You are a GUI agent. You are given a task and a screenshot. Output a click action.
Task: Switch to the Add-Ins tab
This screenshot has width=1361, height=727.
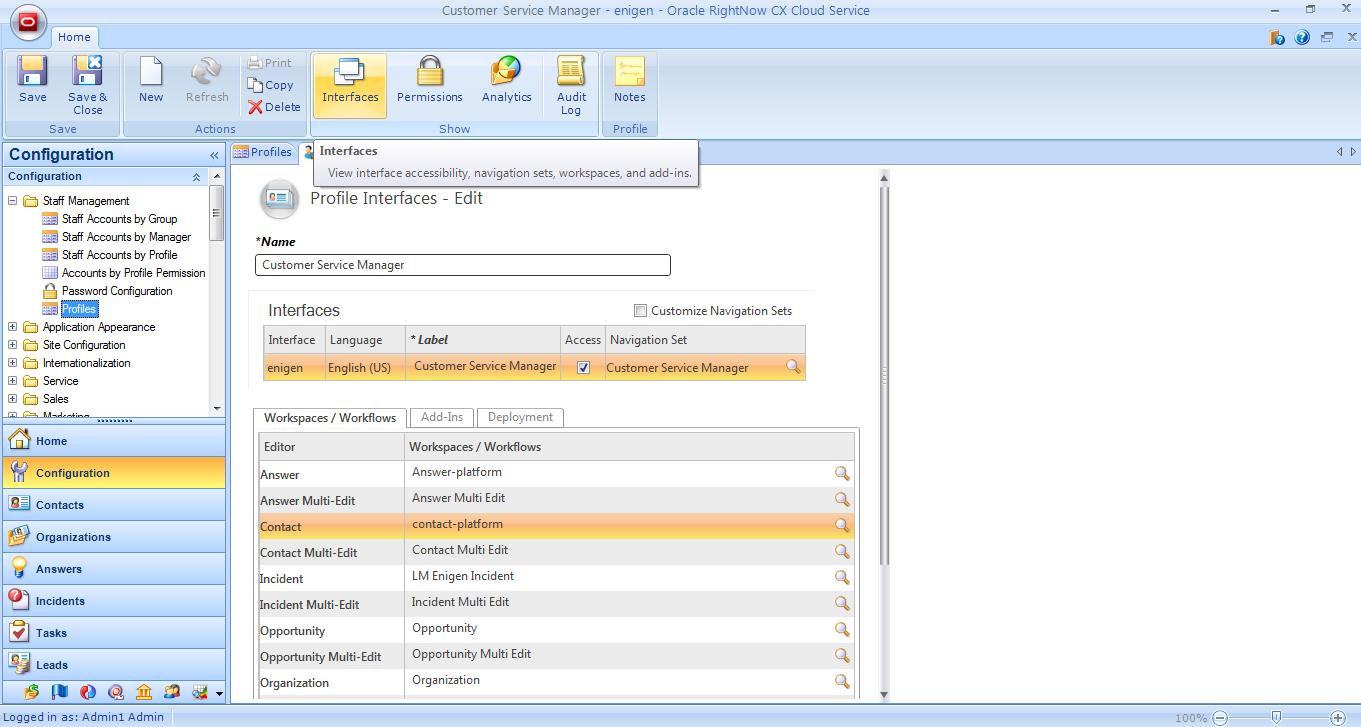coord(441,417)
